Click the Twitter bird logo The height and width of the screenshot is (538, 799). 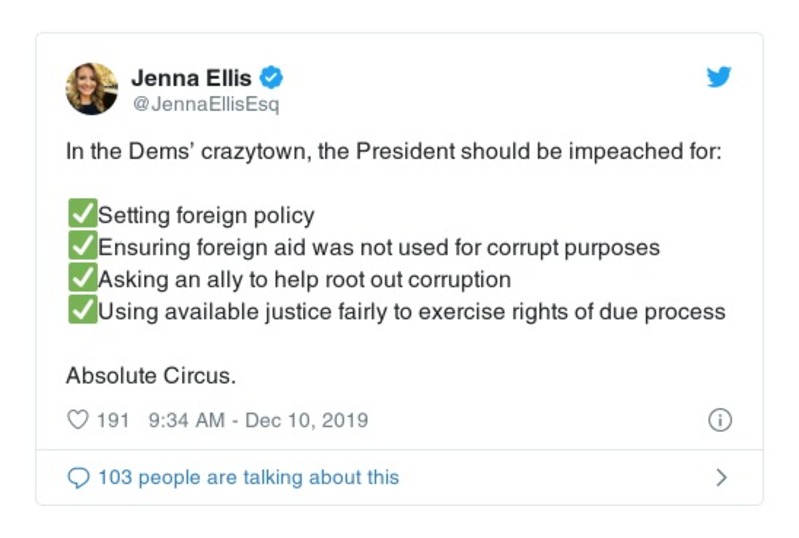tap(719, 78)
